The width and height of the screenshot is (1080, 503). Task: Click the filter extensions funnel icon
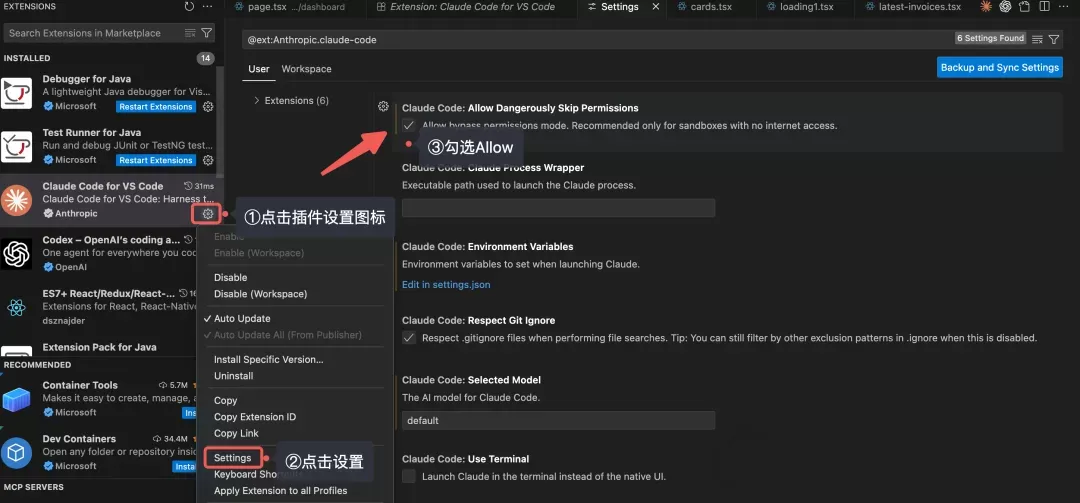(x=207, y=33)
